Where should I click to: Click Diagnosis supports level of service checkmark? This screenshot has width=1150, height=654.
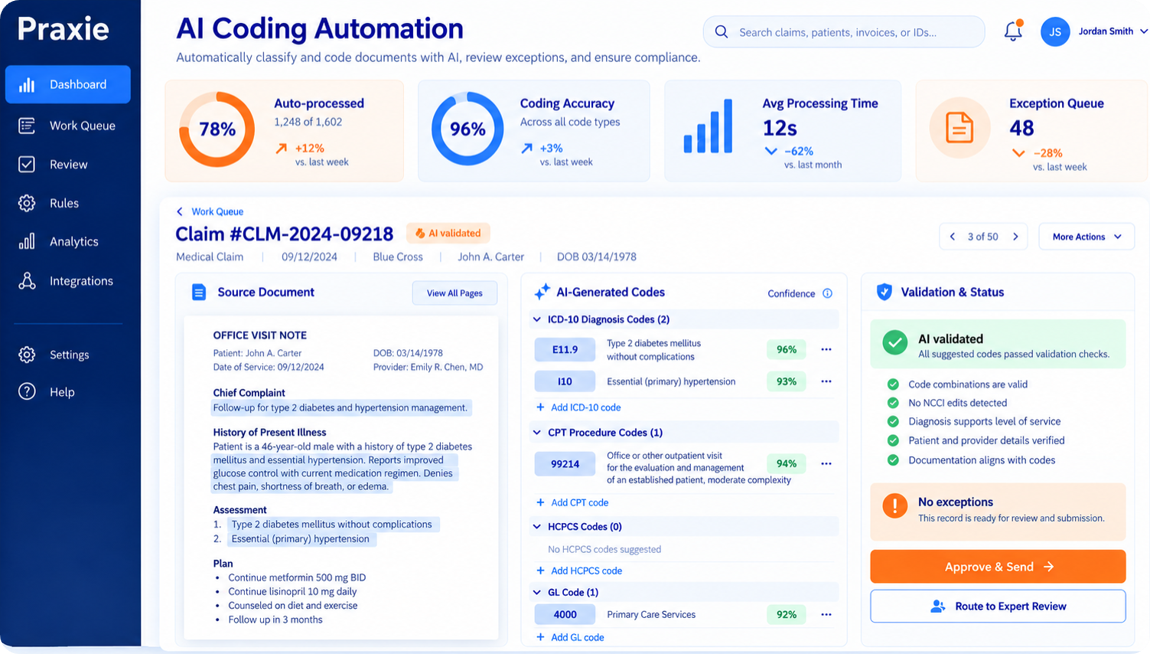893,422
